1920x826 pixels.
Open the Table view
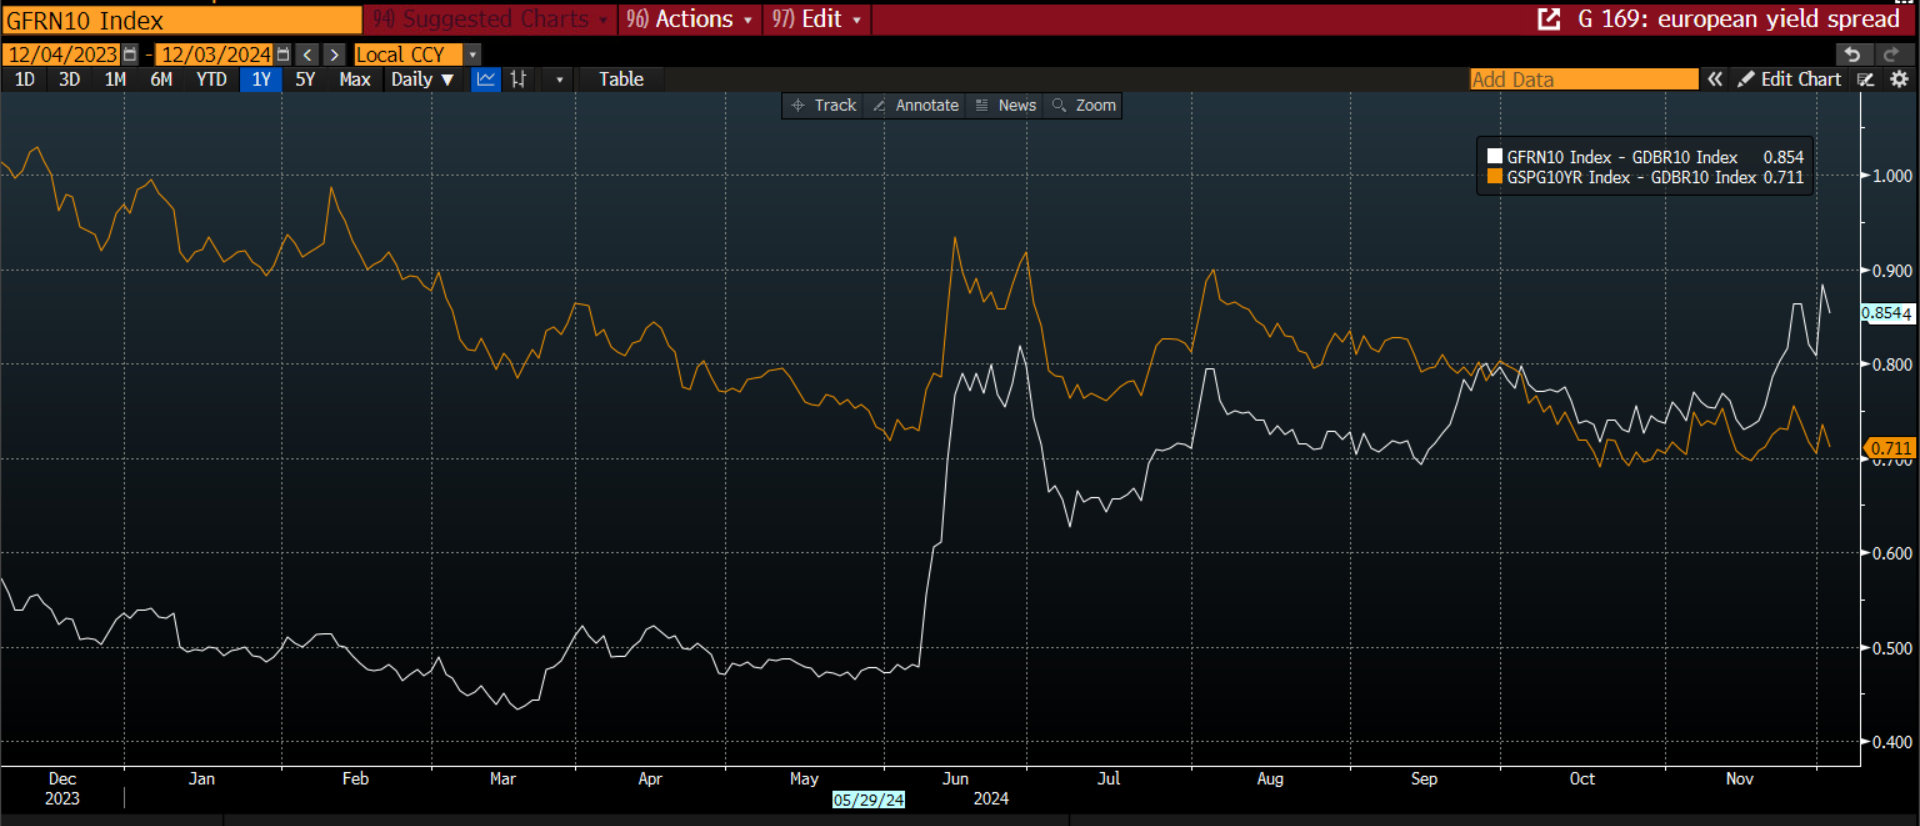point(621,79)
